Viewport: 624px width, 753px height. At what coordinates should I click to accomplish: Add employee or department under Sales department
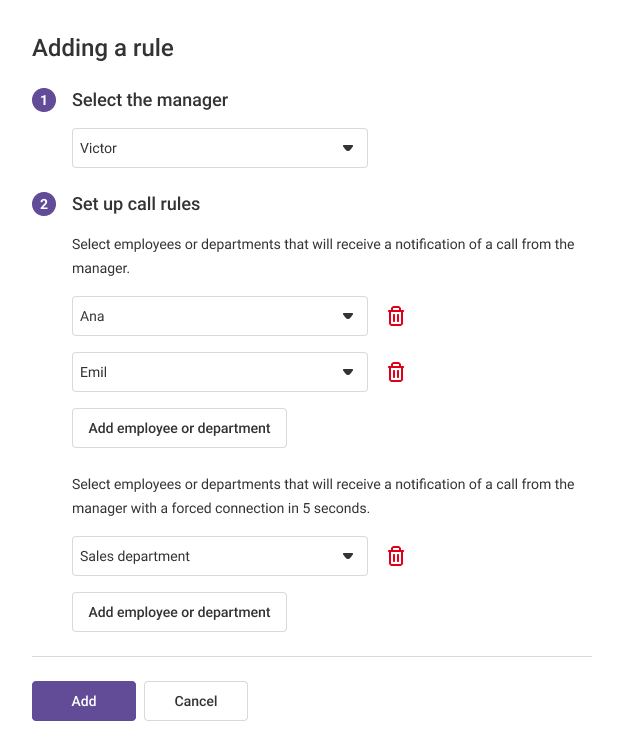179,612
